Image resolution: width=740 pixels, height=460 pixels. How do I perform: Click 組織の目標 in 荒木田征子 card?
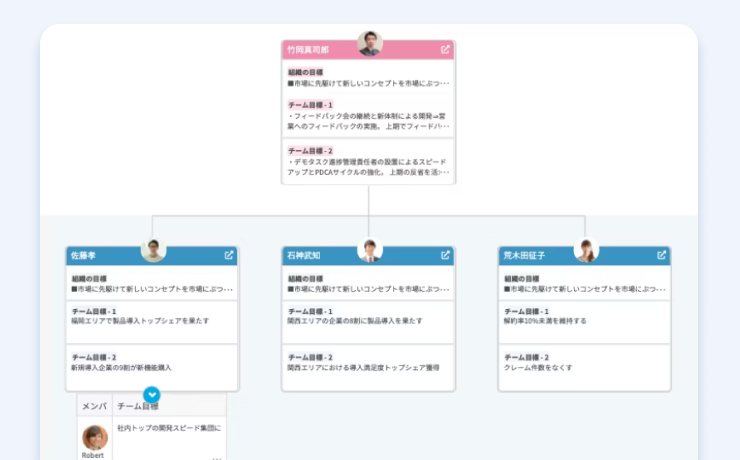521,278
